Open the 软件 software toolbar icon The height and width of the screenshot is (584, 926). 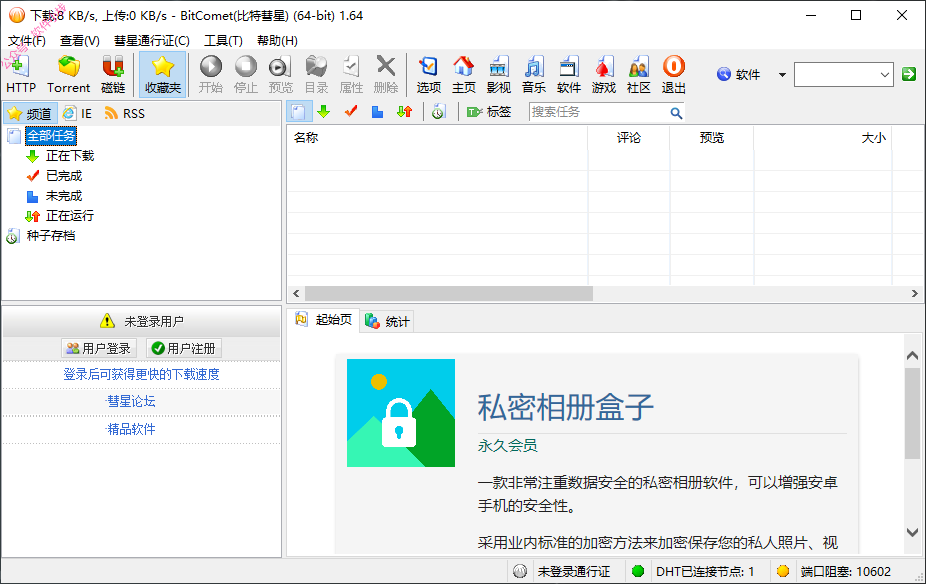(569, 74)
